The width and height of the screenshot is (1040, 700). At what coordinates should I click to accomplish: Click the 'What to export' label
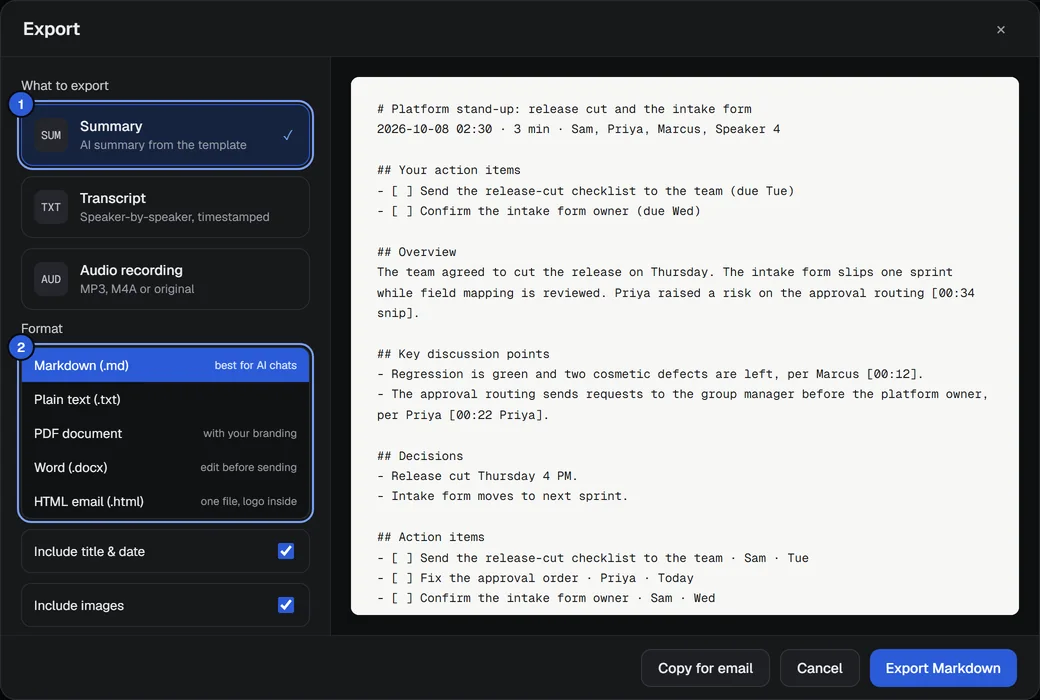click(65, 86)
